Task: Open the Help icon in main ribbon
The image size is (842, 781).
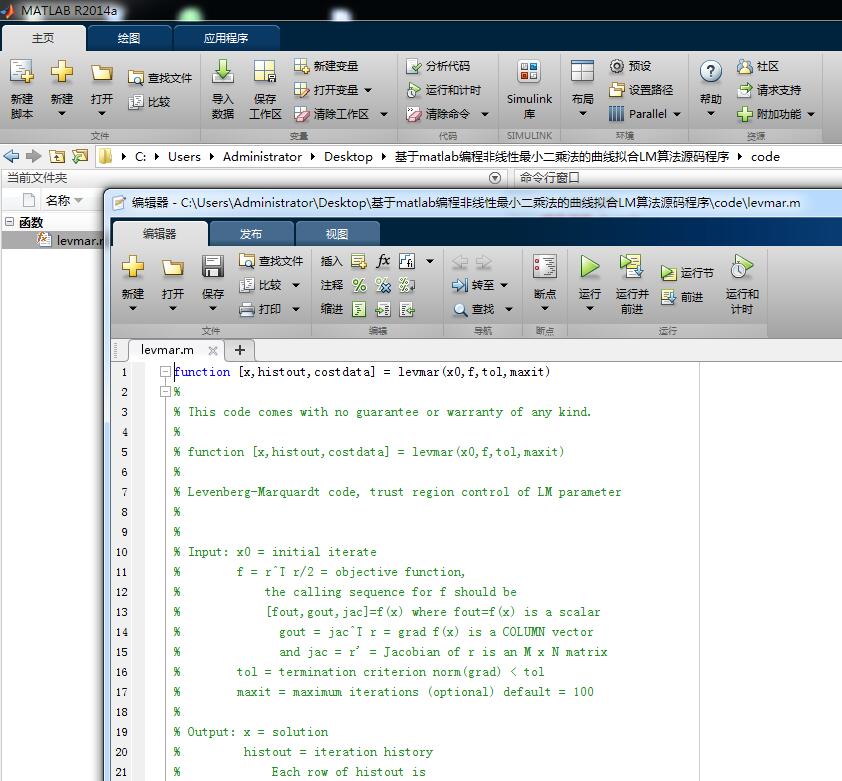Action: pyautogui.click(x=710, y=71)
